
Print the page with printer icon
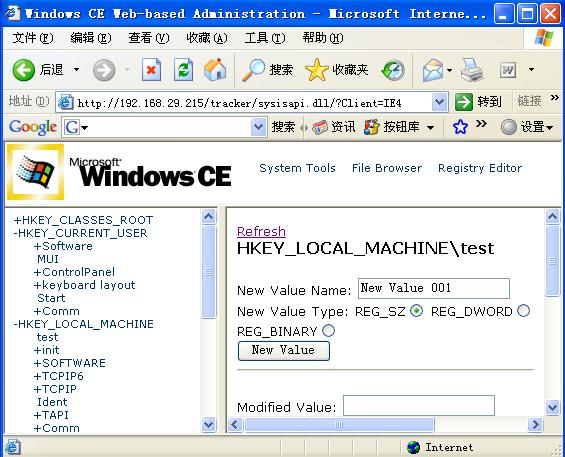pyautogui.click(x=472, y=70)
